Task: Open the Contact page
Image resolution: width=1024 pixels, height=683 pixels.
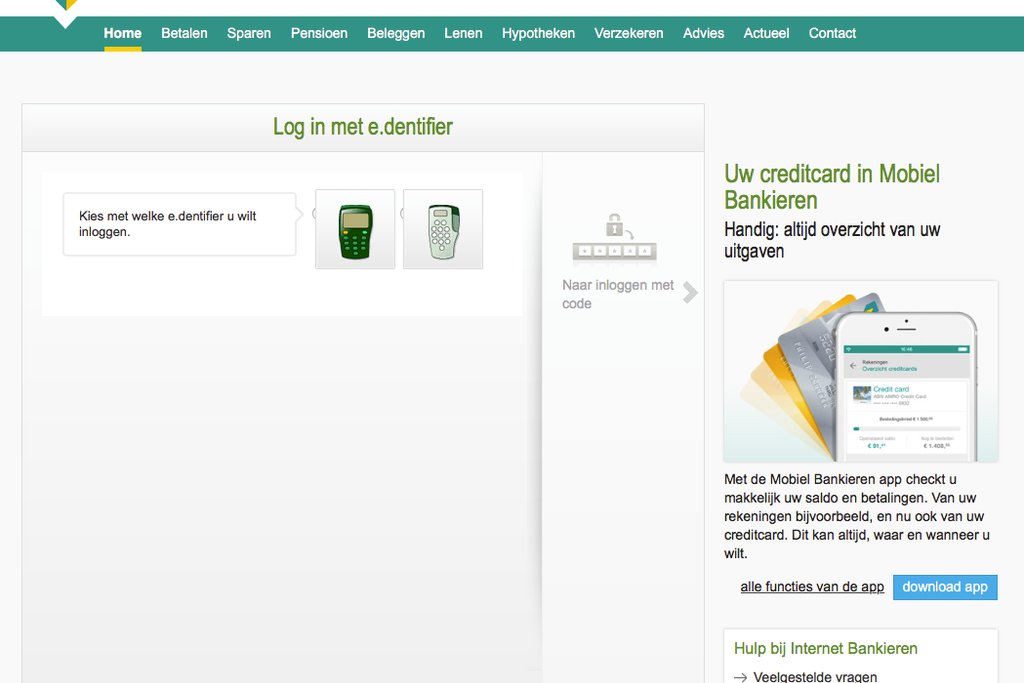Action: (832, 33)
